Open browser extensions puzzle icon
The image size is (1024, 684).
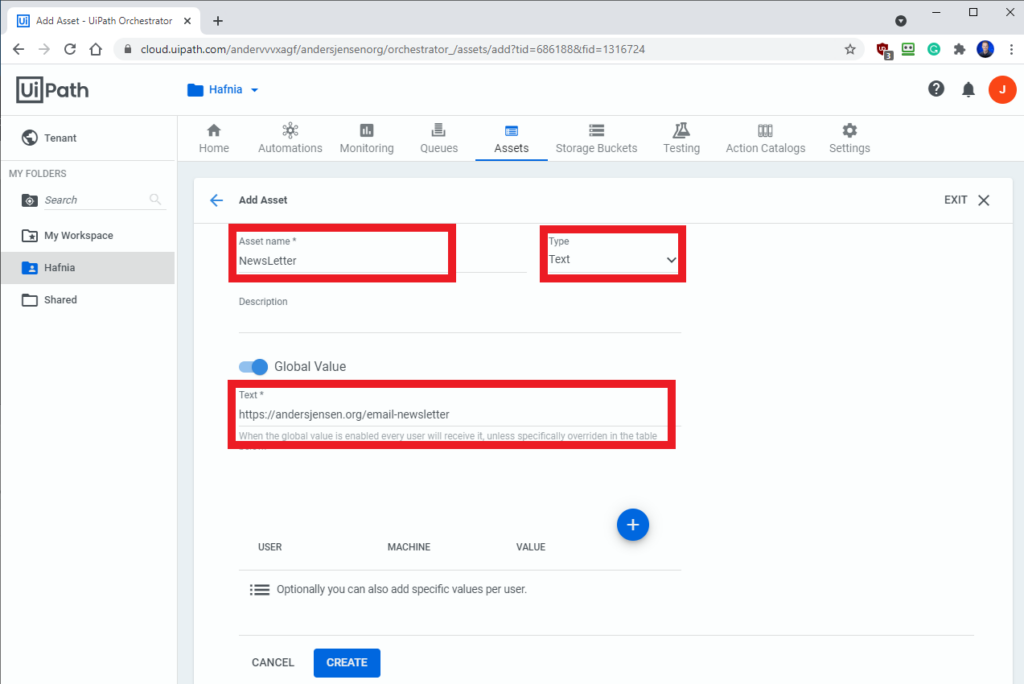pos(959,49)
